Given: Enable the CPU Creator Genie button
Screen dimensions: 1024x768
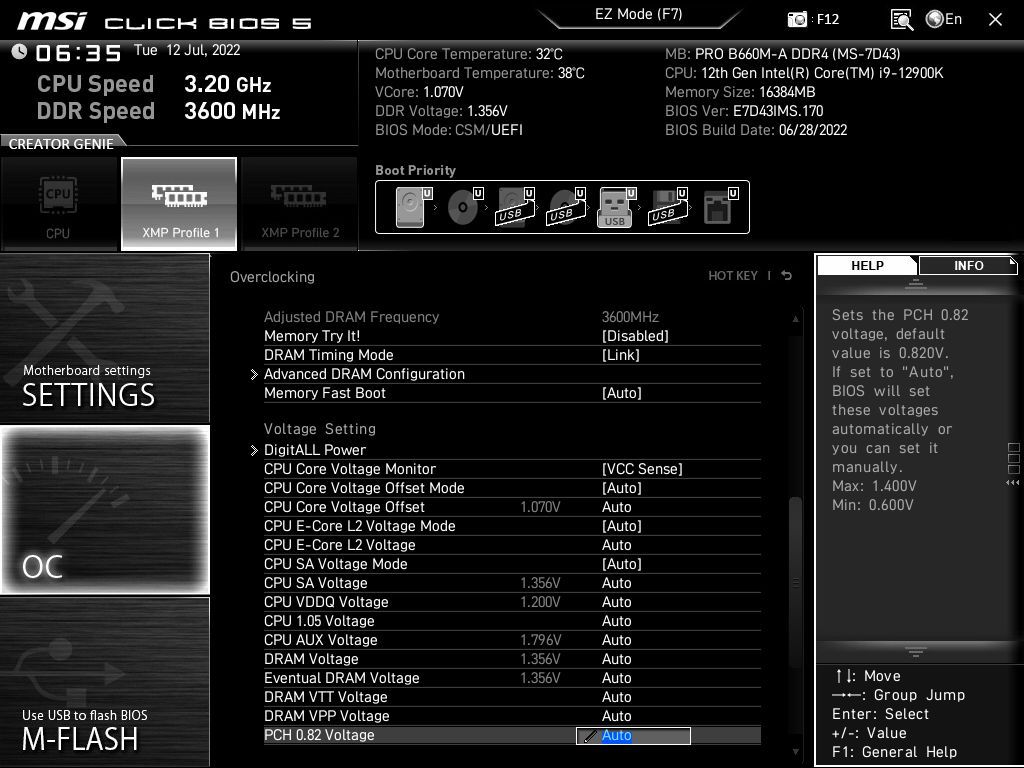Looking at the screenshot, I should (59, 204).
